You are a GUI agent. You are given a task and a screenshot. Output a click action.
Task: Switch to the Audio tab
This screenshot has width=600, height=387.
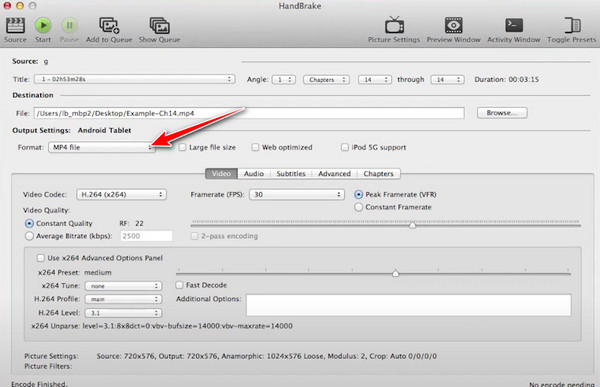[254, 174]
